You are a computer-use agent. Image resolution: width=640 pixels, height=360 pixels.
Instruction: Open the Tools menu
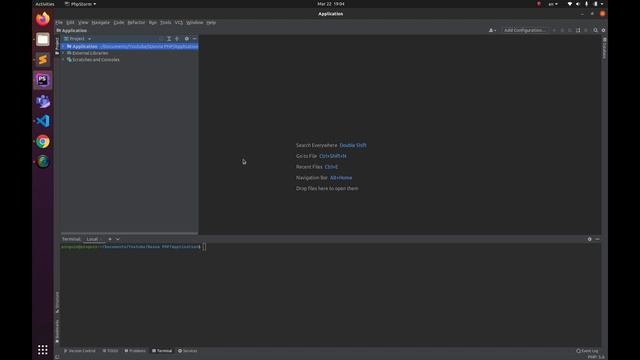coord(165,22)
